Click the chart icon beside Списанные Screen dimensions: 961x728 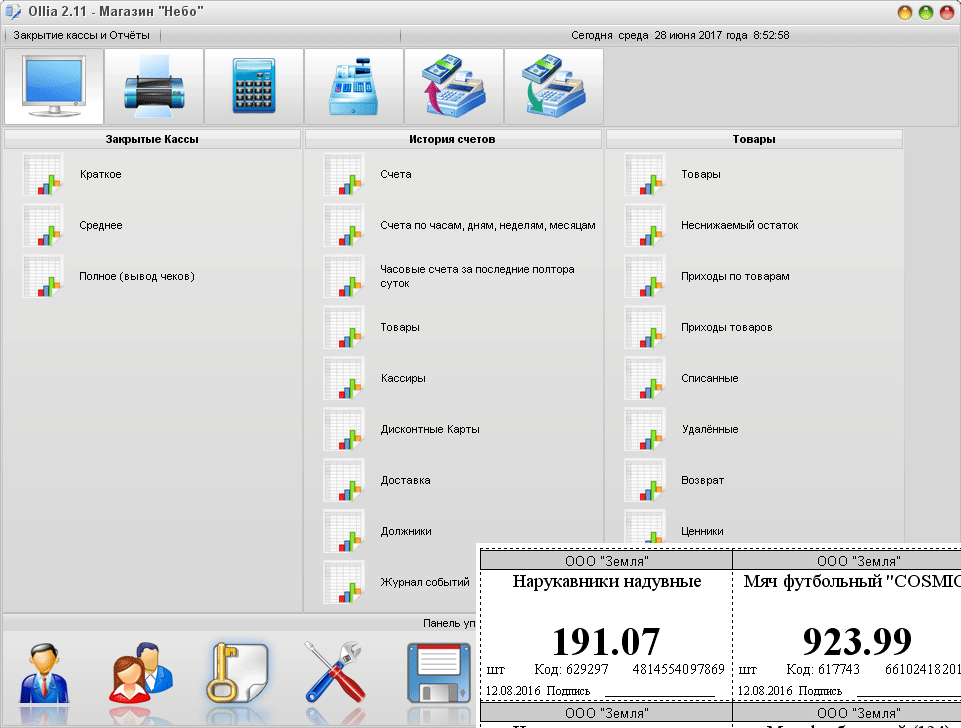[x=645, y=379]
